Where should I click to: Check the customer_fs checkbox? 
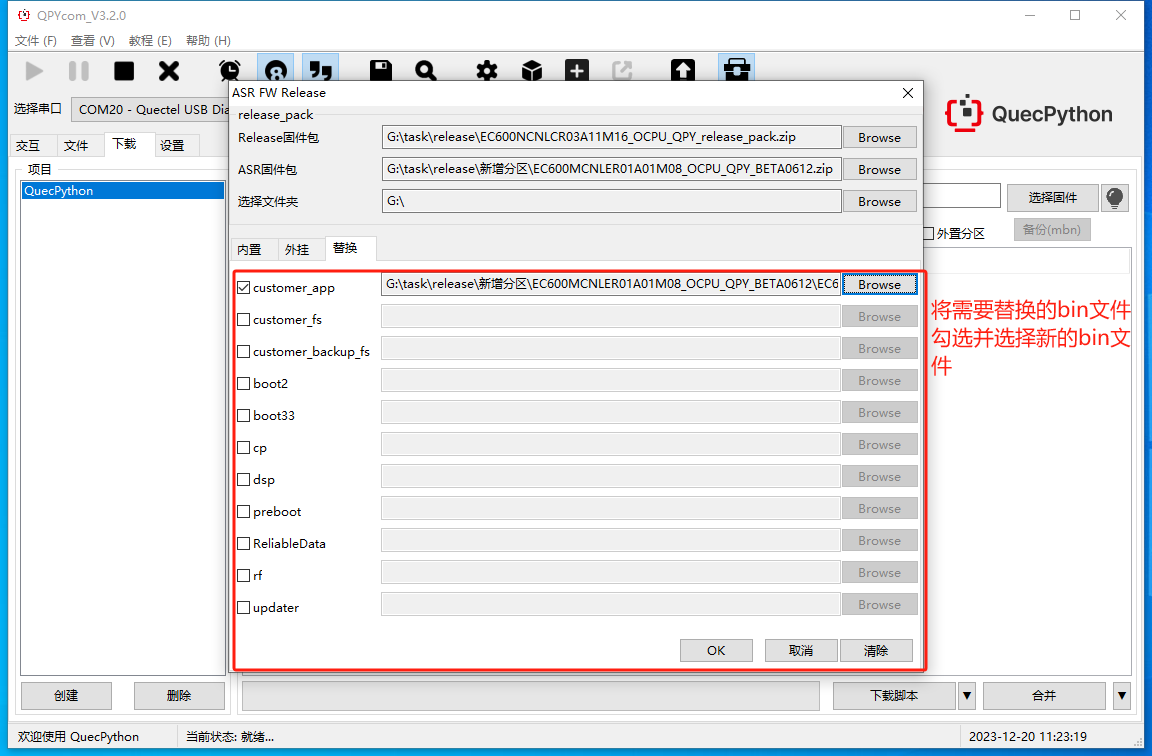[x=244, y=320]
